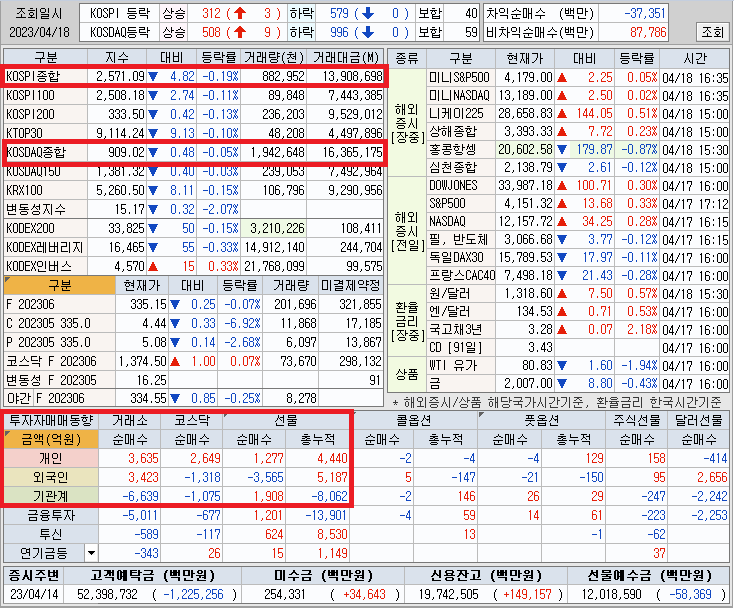
Task: Click the 신용잔고 value 19,742,505
Action: point(448,594)
